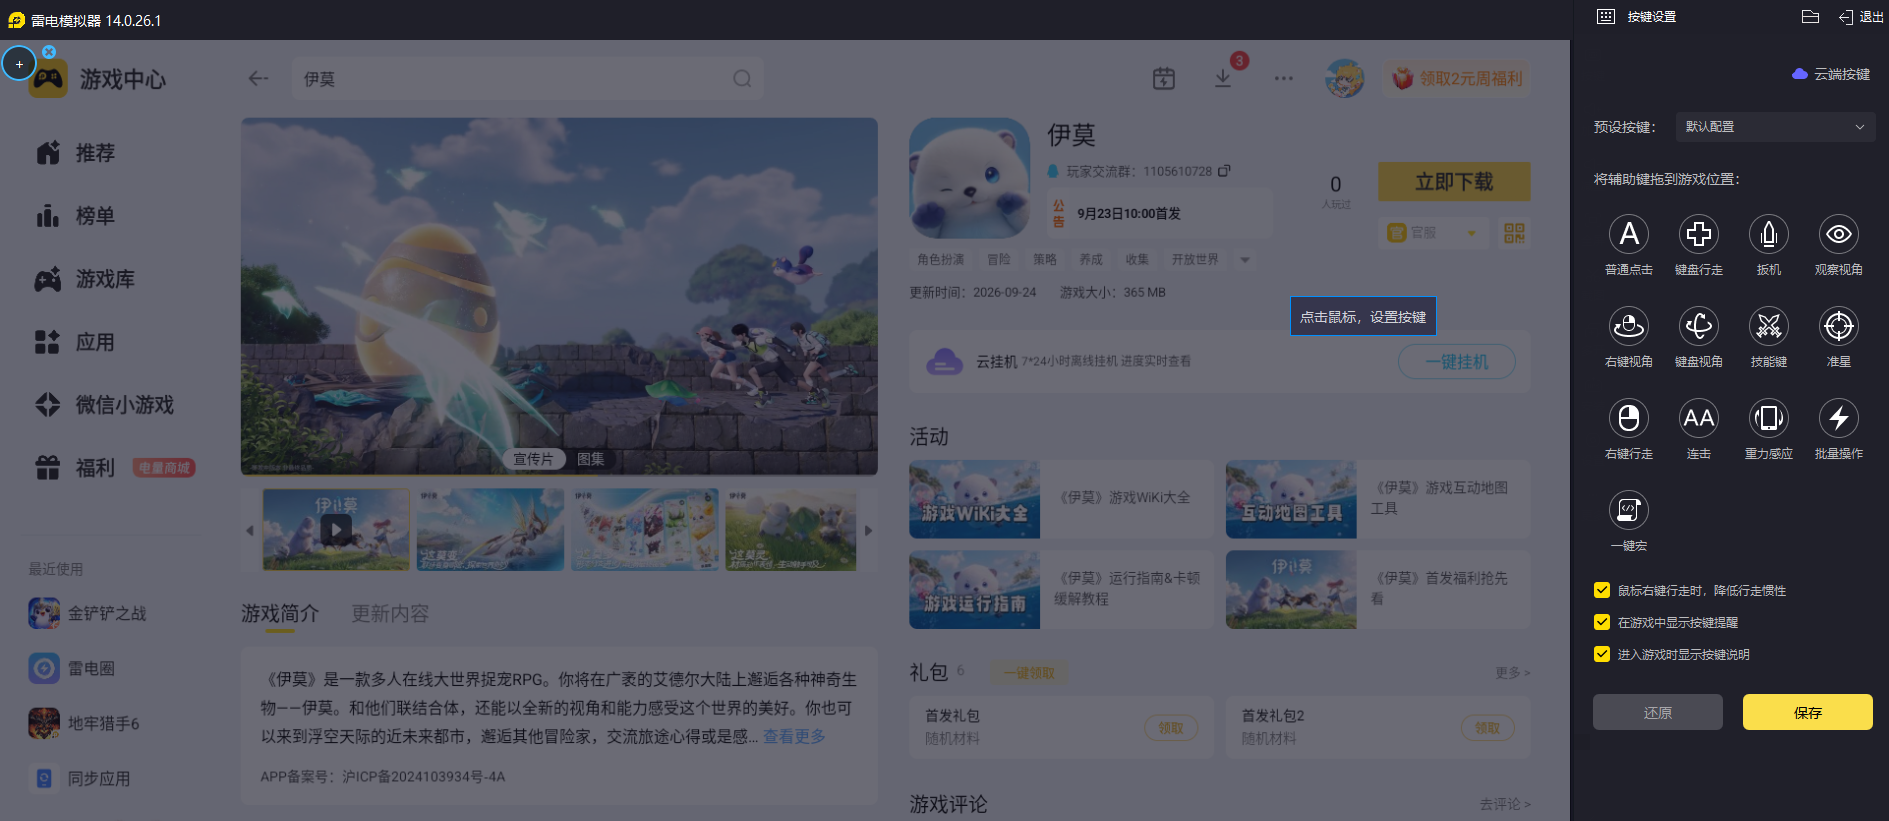Select the 普通点击 tap key icon
Viewport: 1889px width, 821px height.
[1628, 234]
